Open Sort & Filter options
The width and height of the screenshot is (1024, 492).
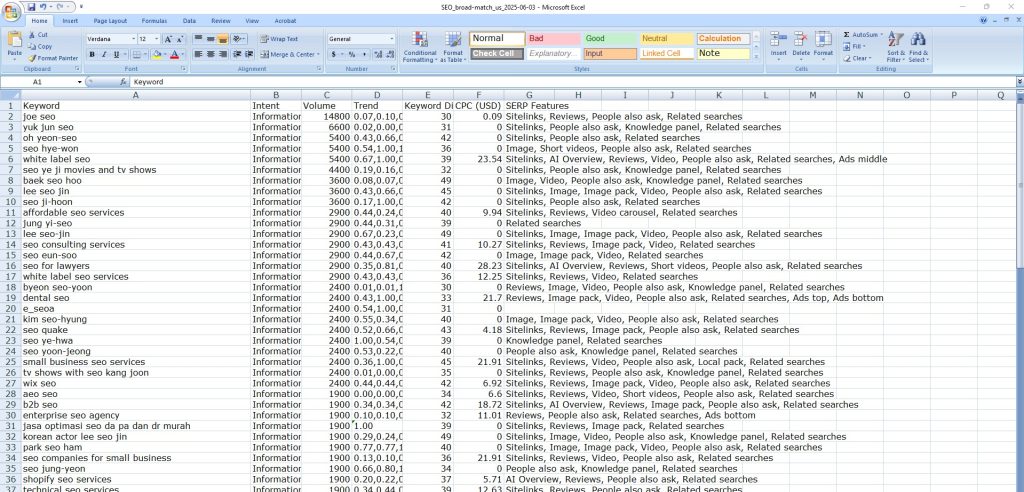[895, 46]
